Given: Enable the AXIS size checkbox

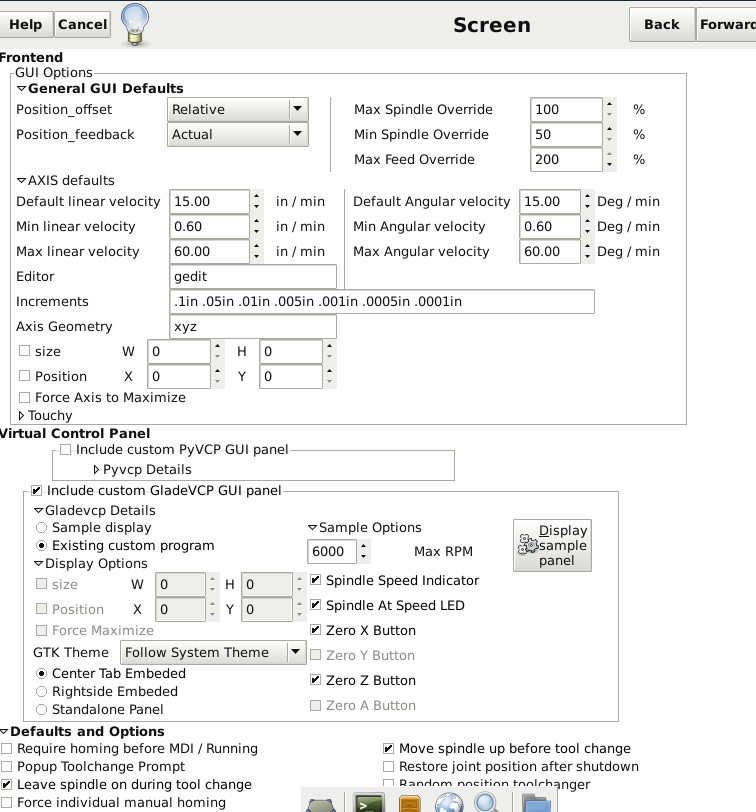Looking at the screenshot, I should [24, 351].
